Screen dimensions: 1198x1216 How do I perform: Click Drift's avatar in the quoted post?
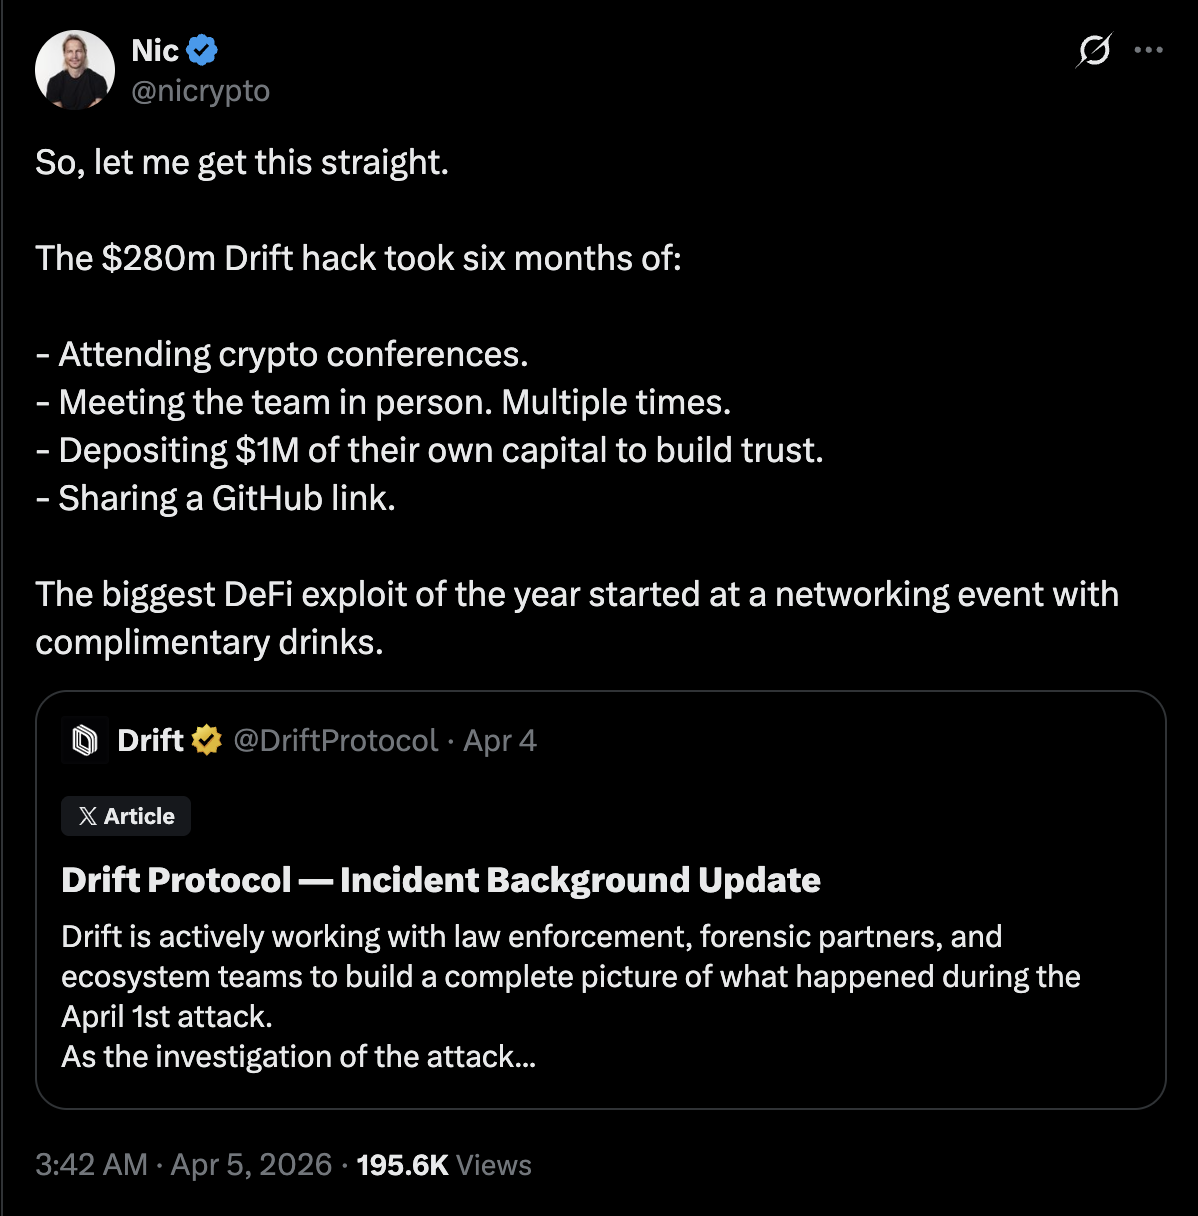85,740
